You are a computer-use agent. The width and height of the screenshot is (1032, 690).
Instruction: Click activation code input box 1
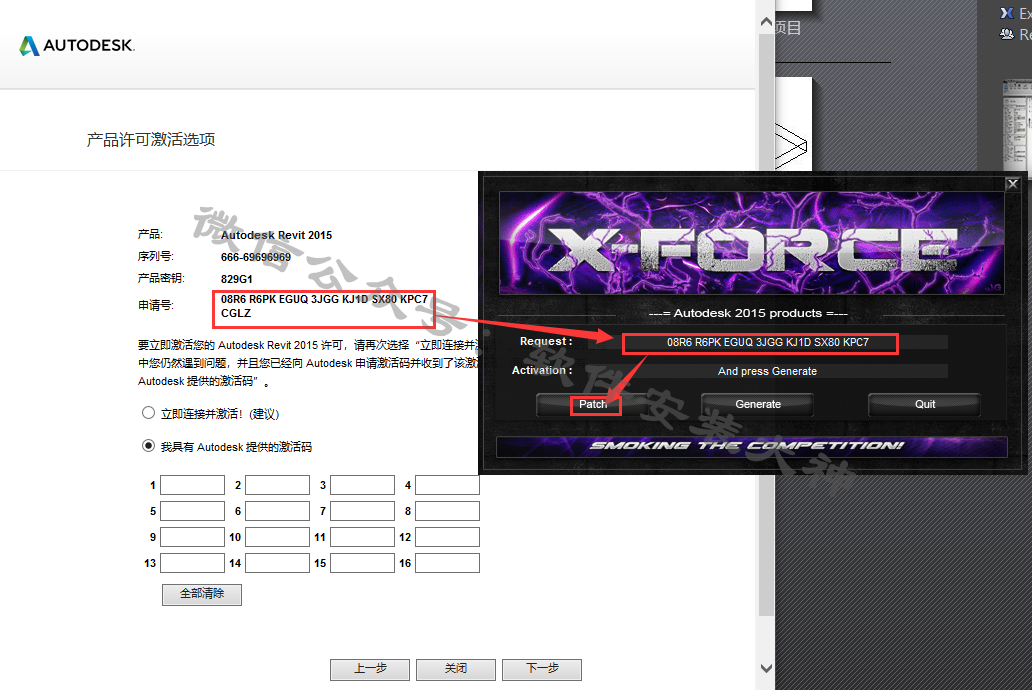[x=192, y=485]
